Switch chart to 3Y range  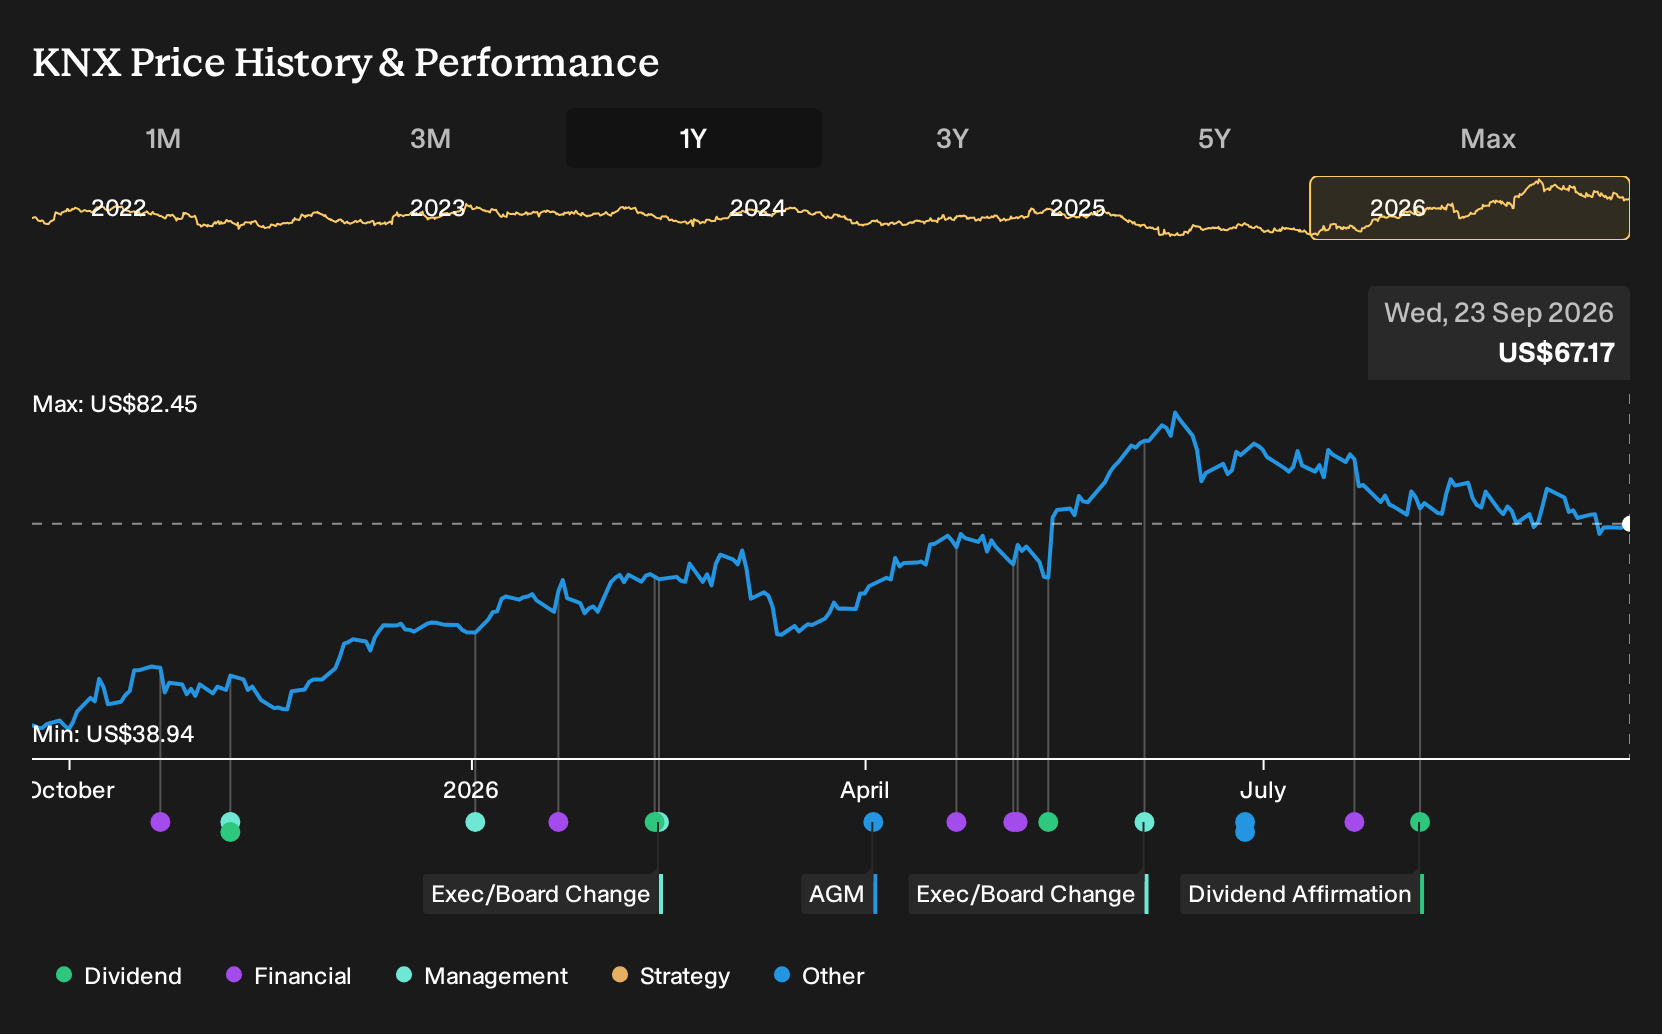click(952, 138)
